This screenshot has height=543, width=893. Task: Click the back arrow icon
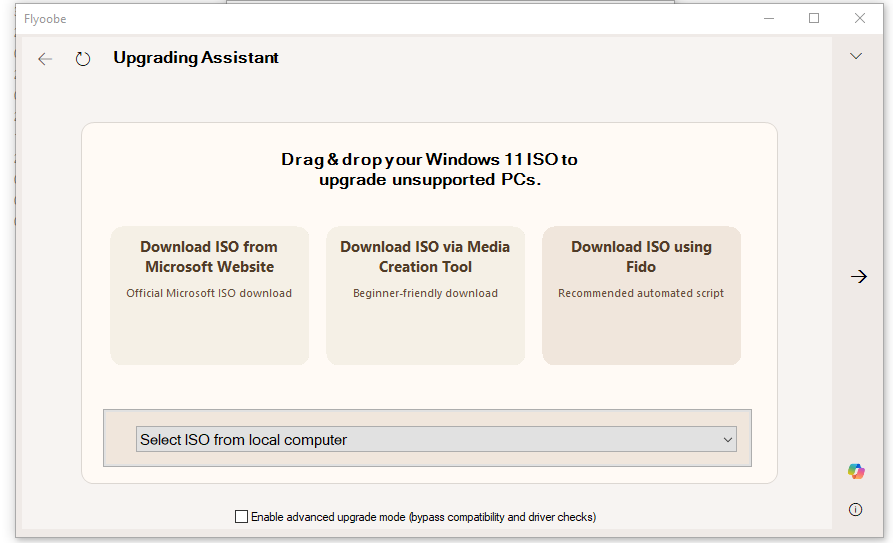point(45,59)
